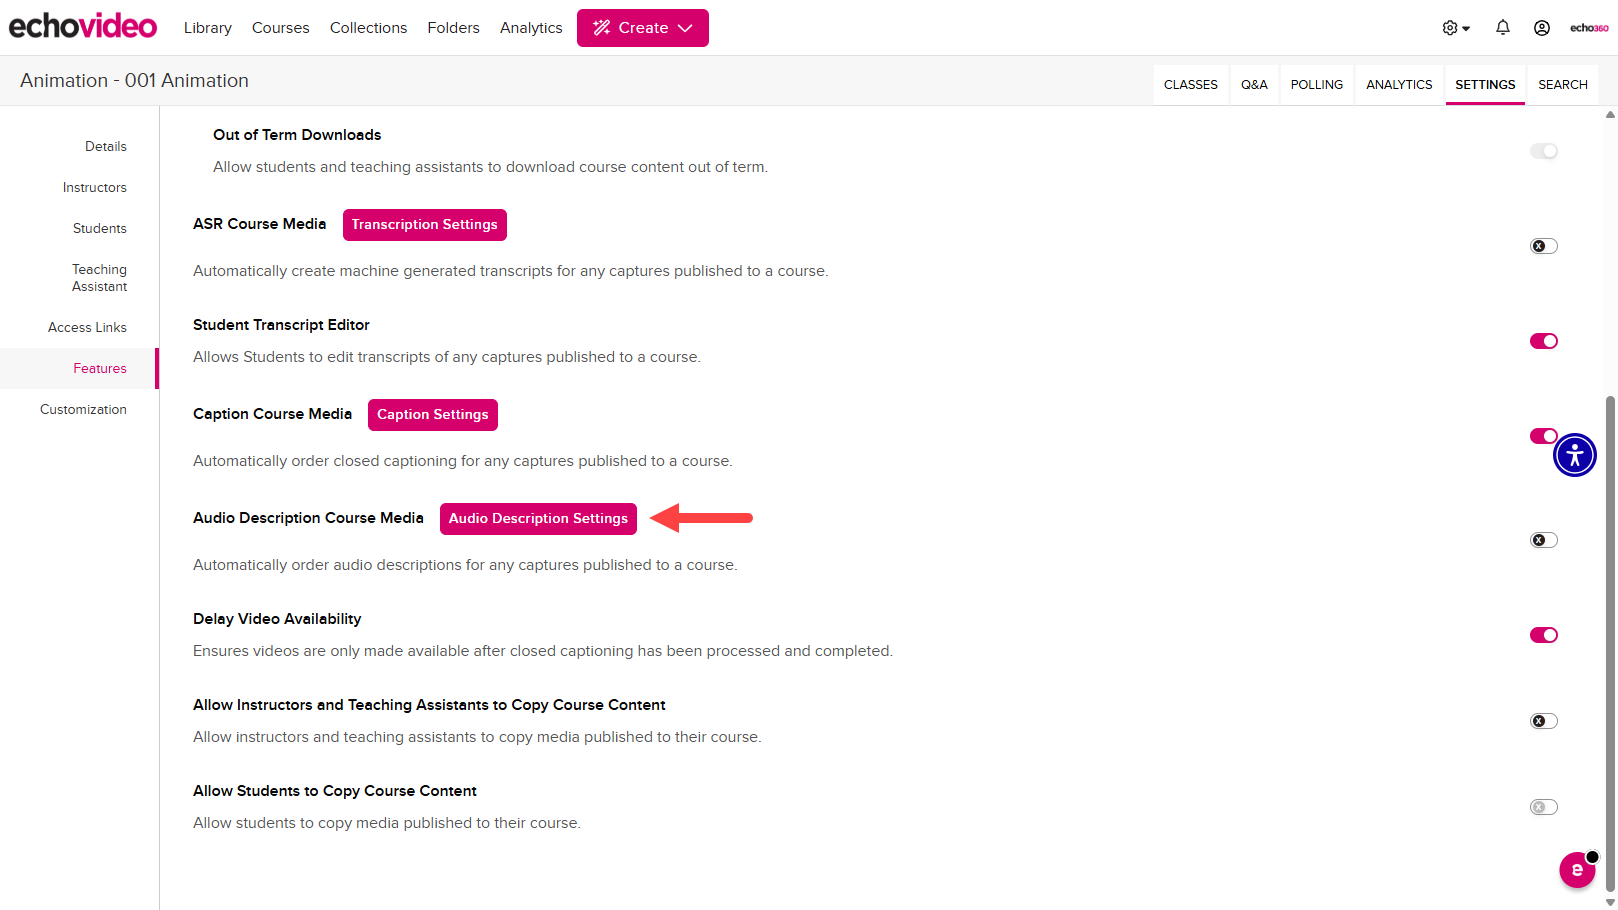Open Students settings section
The width and height of the screenshot is (1618, 910).
click(x=100, y=228)
